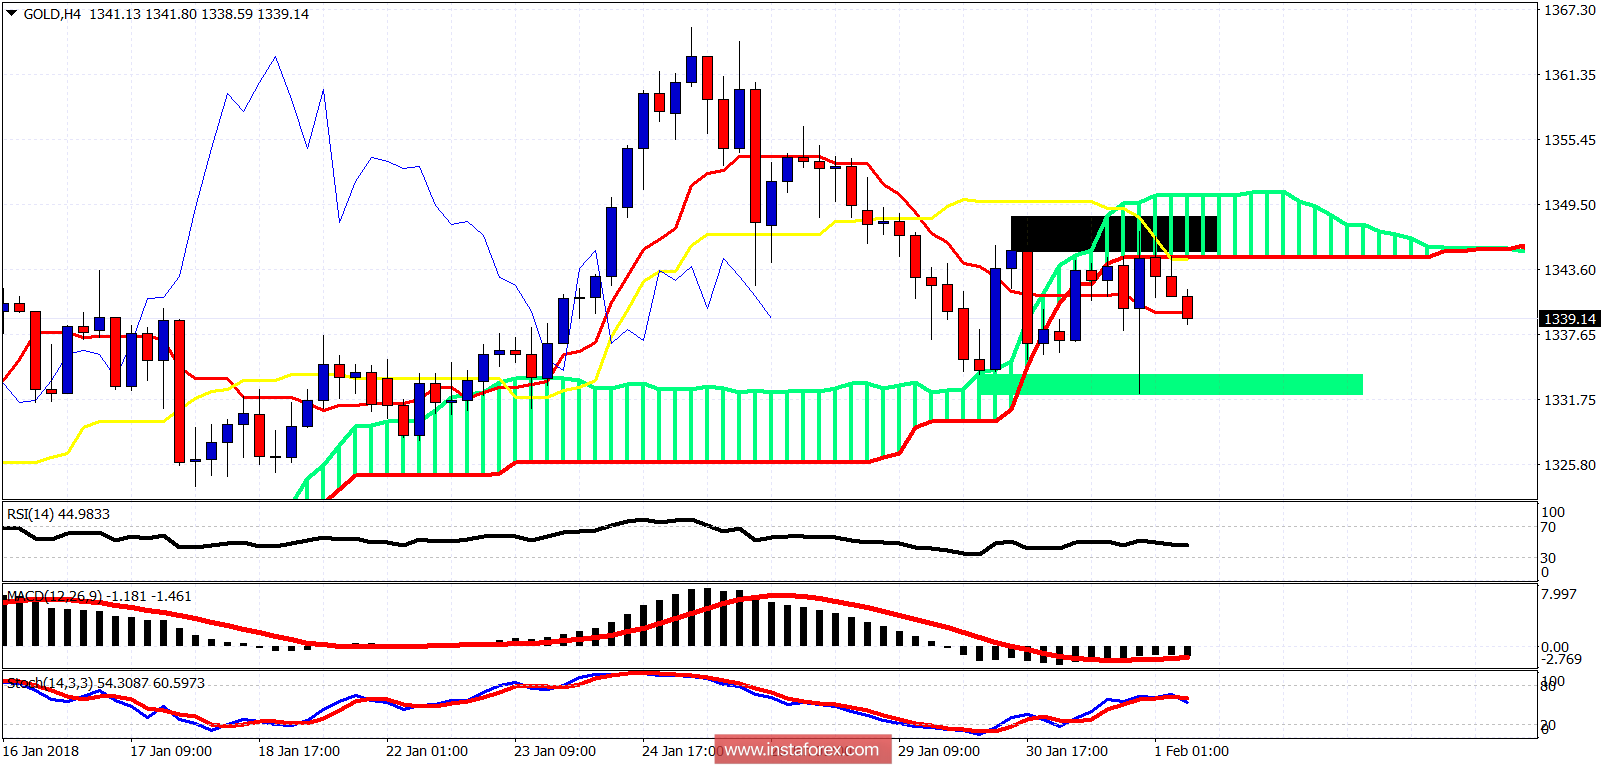Click price scale value 1349.50

pyautogui.click(x=1570, y=205)
